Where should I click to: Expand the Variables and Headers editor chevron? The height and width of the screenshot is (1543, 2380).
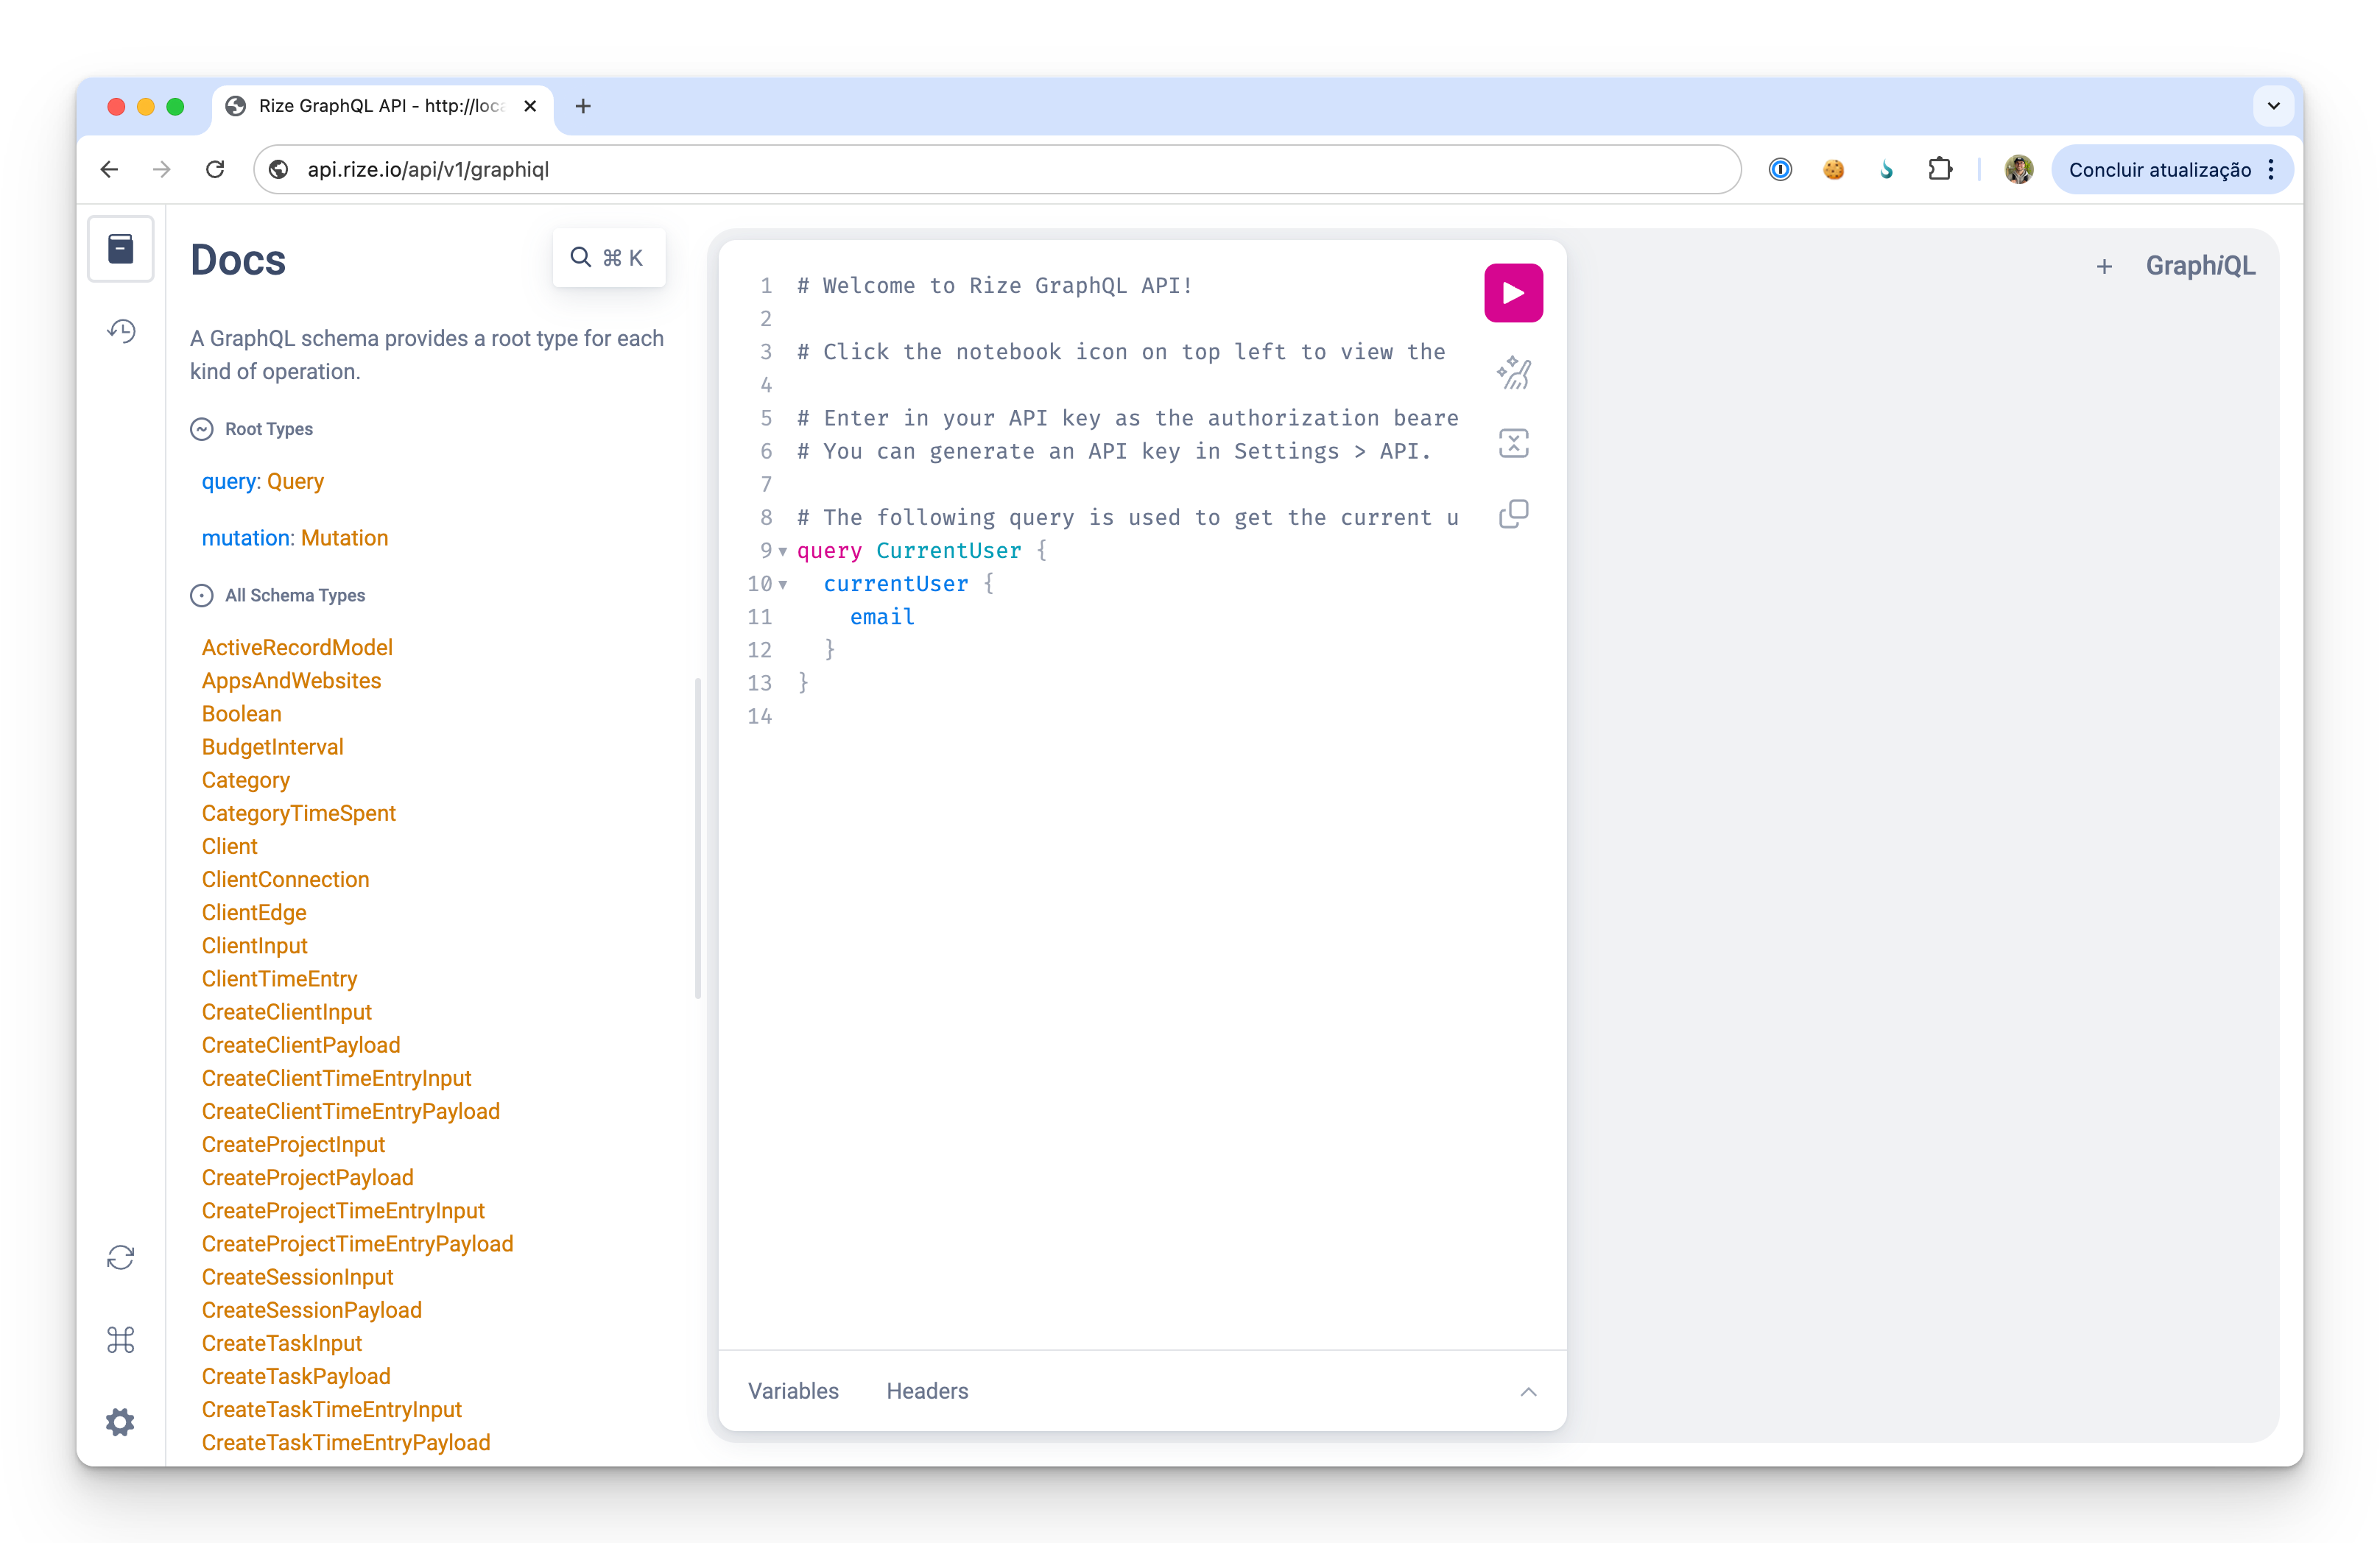click(1528, 1391)
